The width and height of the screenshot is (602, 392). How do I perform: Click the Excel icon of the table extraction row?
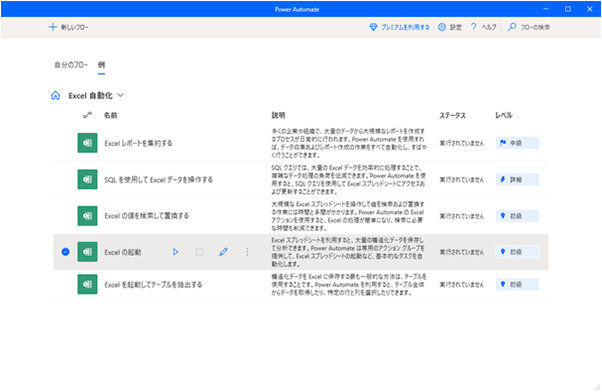click(88, 284)
